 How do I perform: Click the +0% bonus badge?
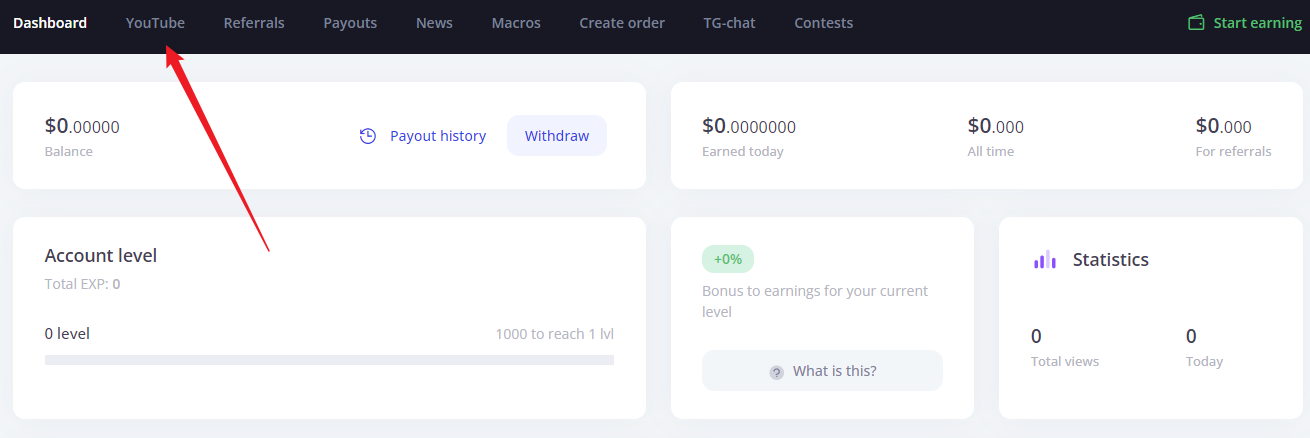tap(728, 259)
